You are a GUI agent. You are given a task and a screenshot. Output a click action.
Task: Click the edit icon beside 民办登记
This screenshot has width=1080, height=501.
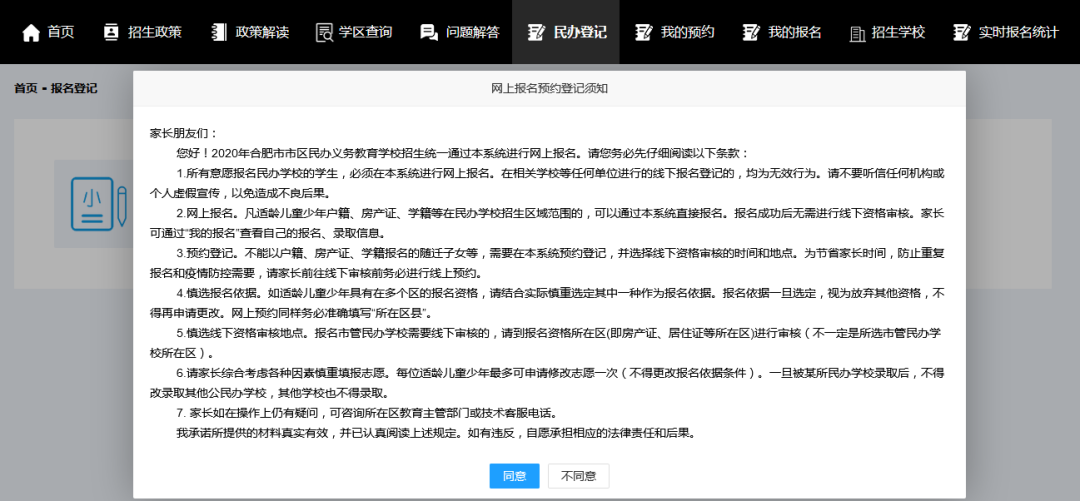[x=536, y=32]
